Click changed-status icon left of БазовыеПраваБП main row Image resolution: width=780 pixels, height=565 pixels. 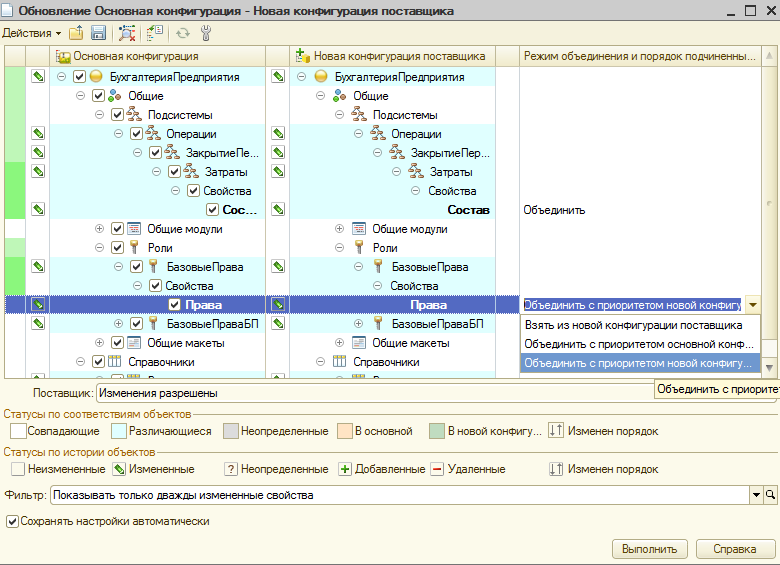[38, 324]
